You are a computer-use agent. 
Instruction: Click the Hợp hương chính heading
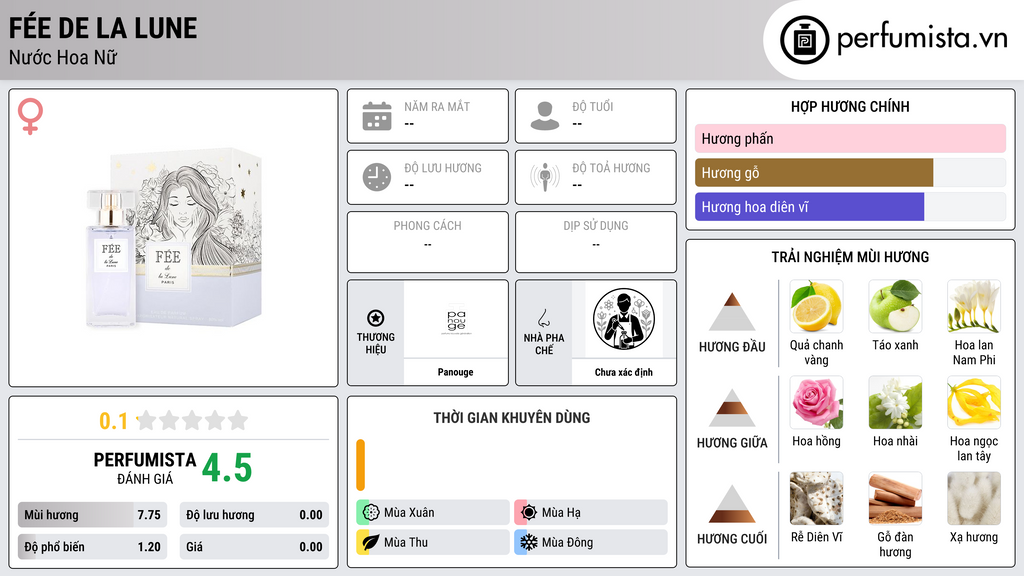pyautogui.click(x=850, y=106)
